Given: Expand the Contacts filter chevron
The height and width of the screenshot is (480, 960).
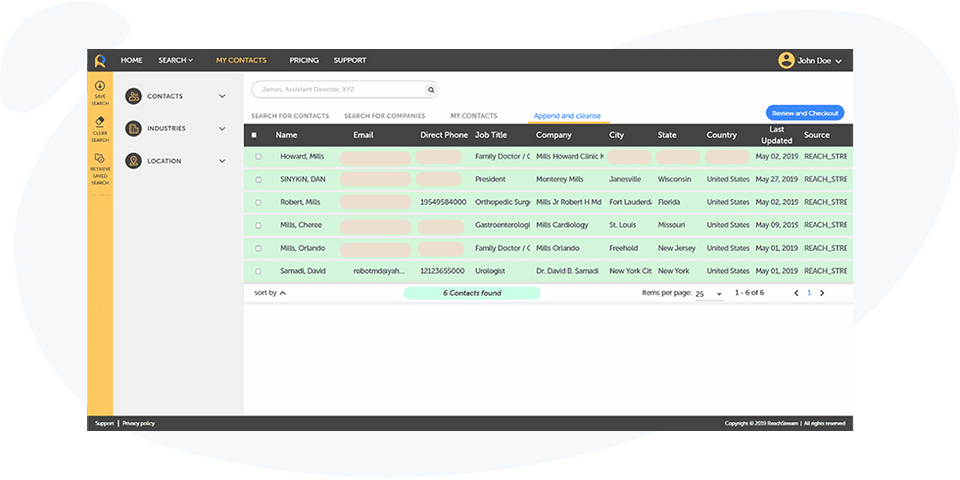Looking at the screenshot, I should point(222,96).
